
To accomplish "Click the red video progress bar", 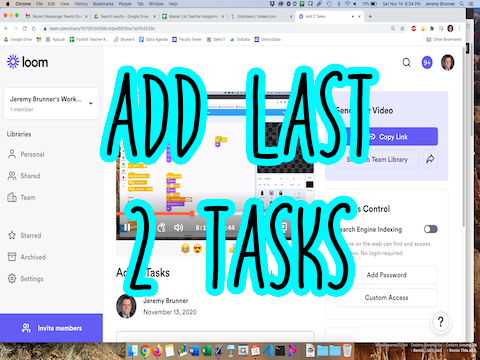I will [x=155, y=213].
